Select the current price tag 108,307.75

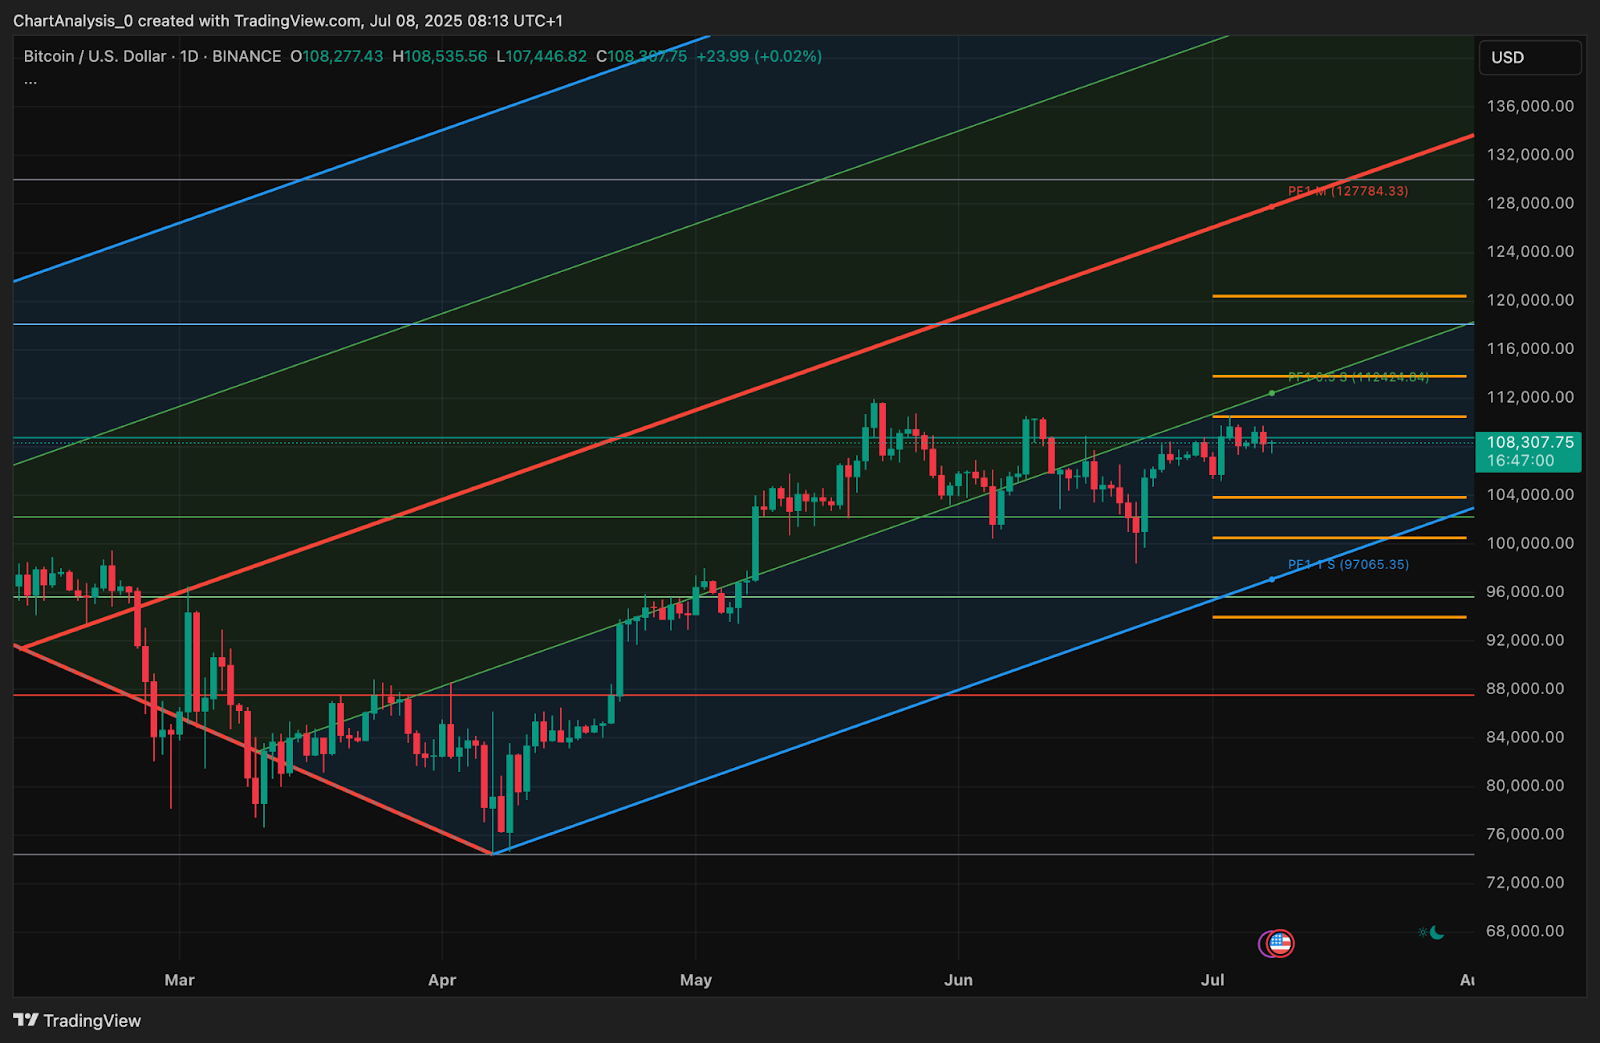[1528, 452]
